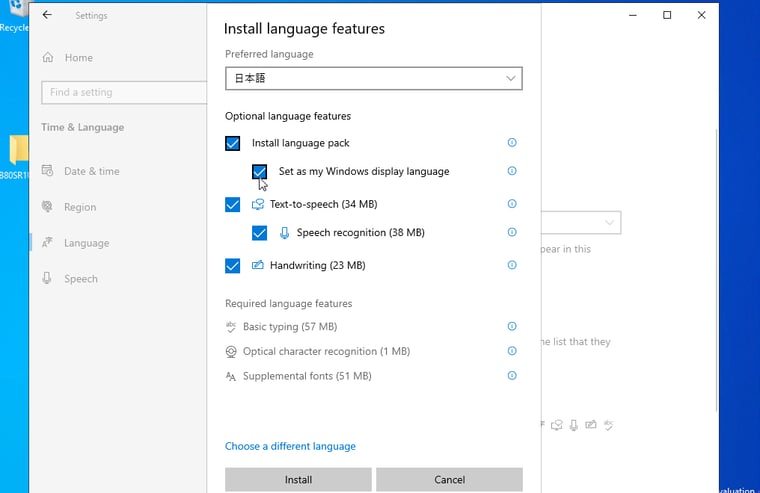Click the Text-to-speech feature icon
This screenshot has height=493, width=760.
tap(258, 205)
